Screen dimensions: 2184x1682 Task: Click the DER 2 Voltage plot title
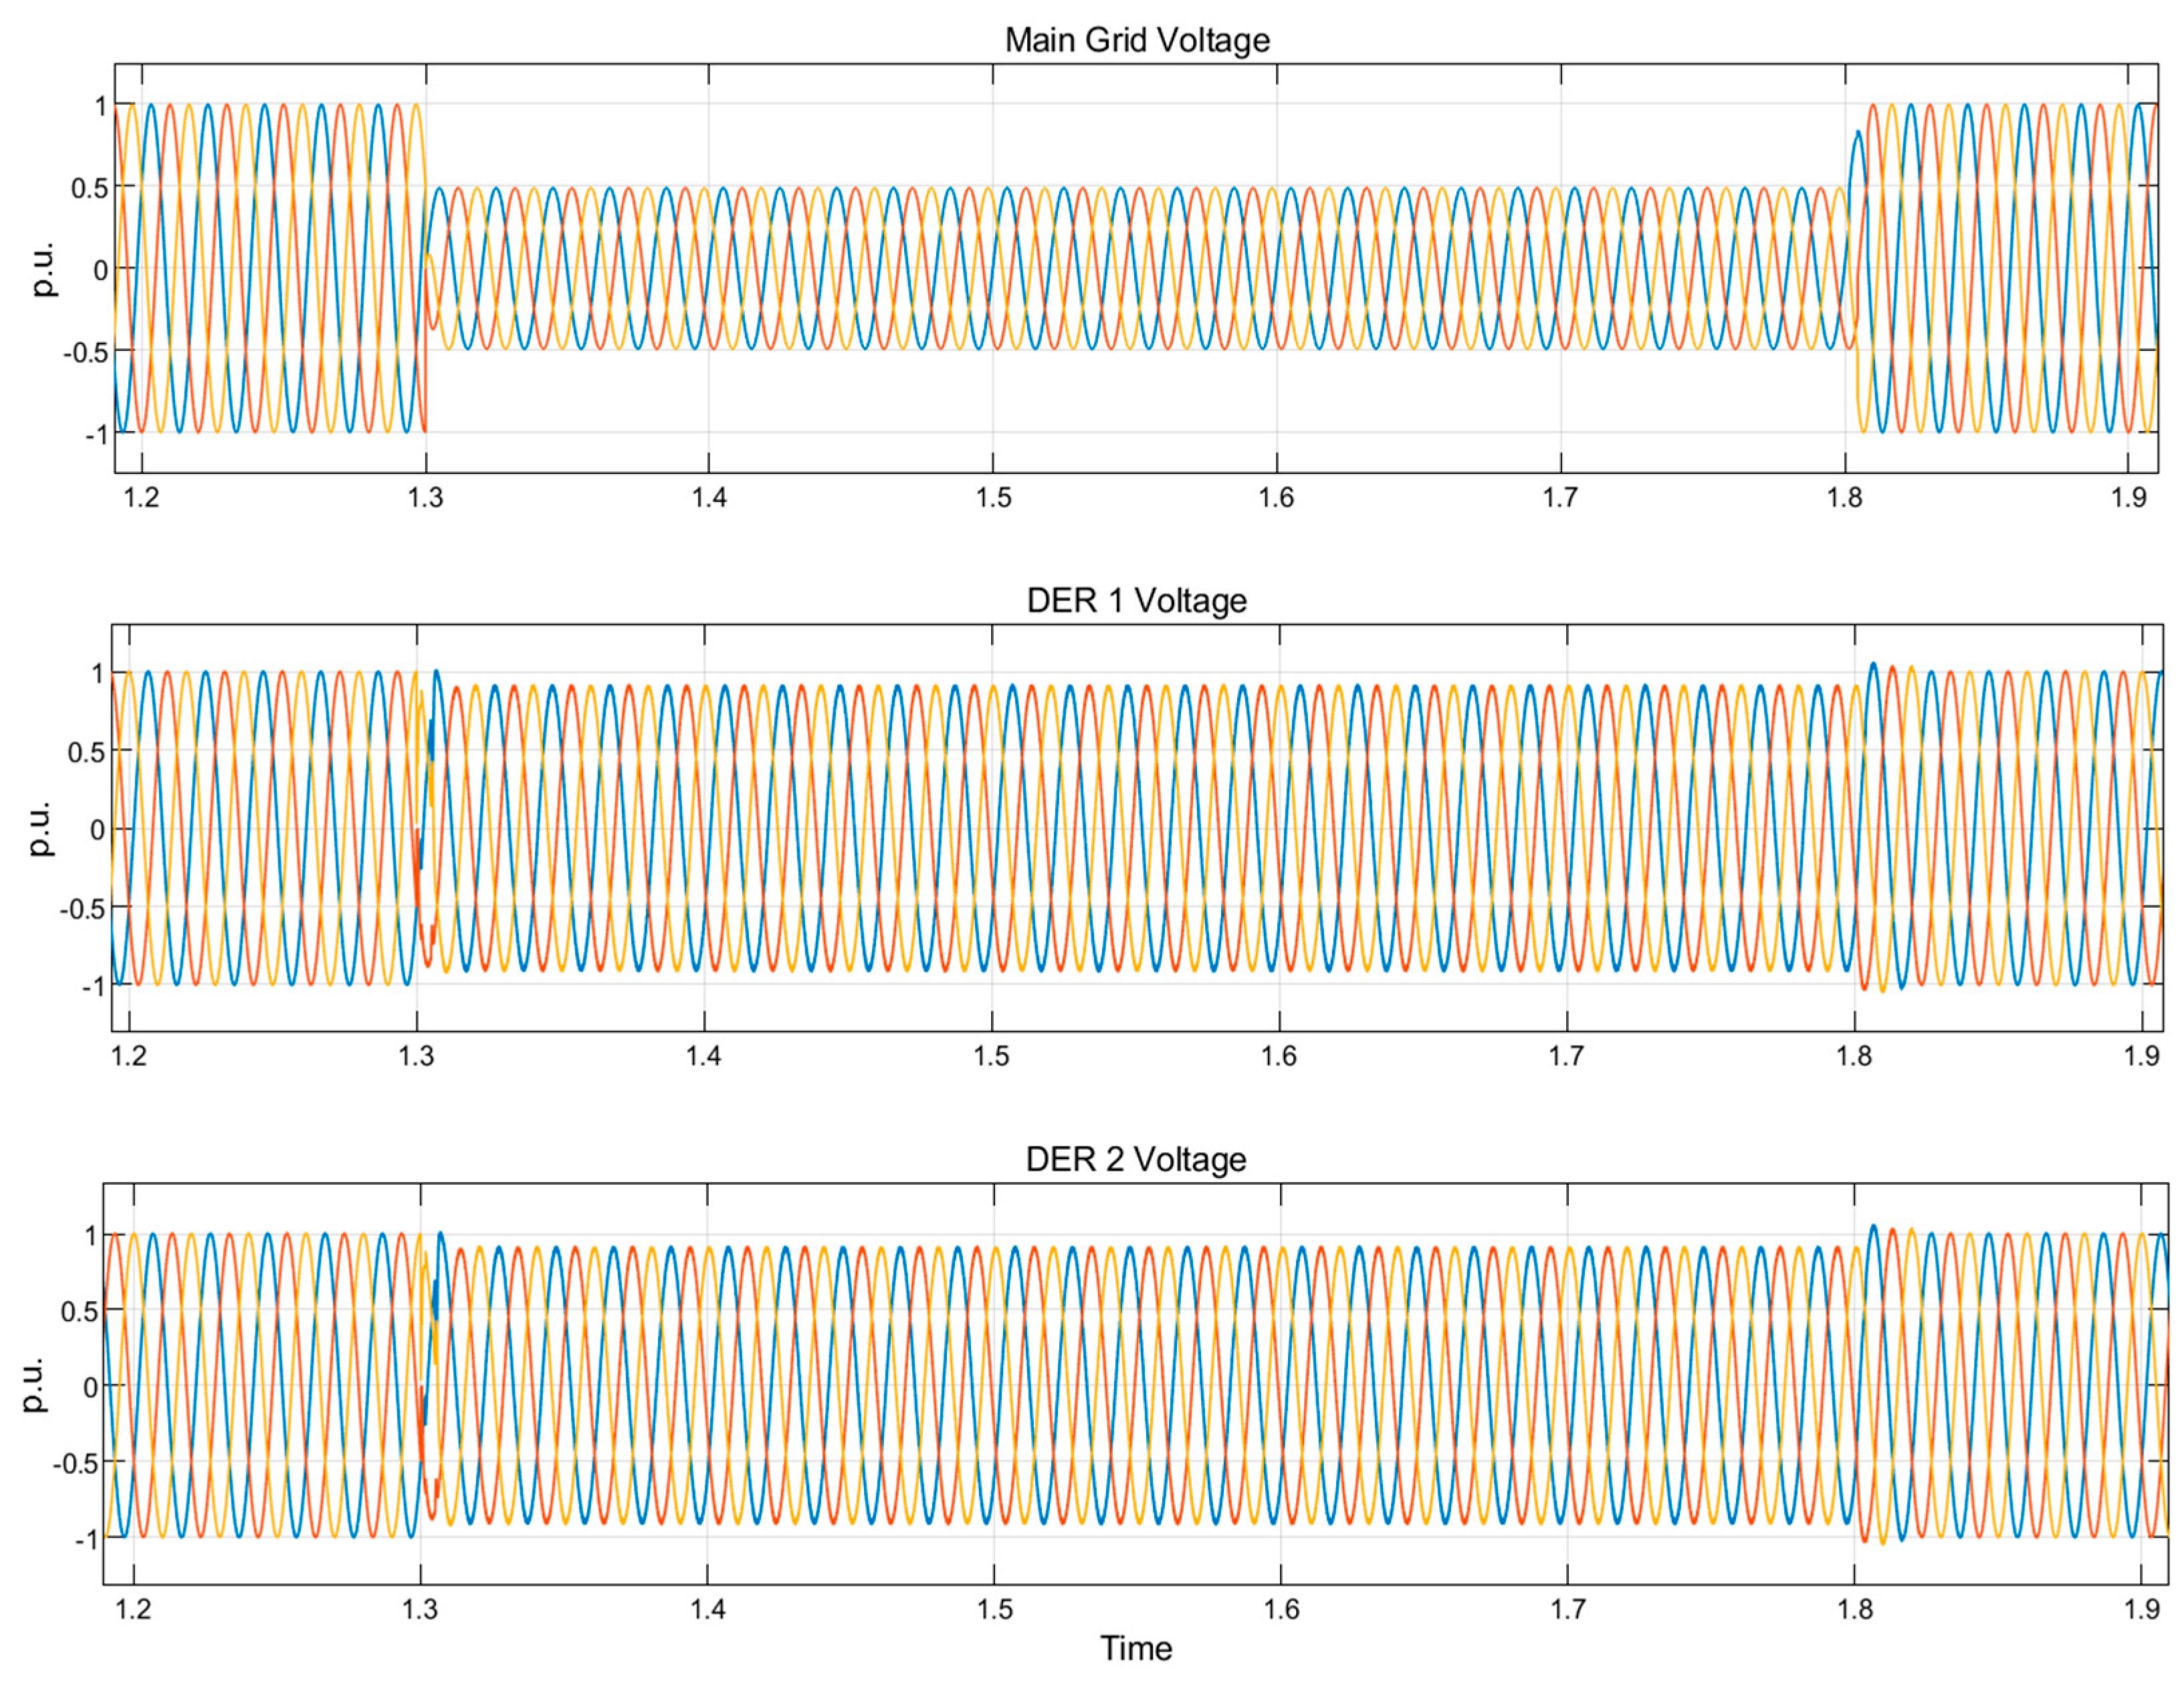pyautogui.click(x=1136, y=1159)
